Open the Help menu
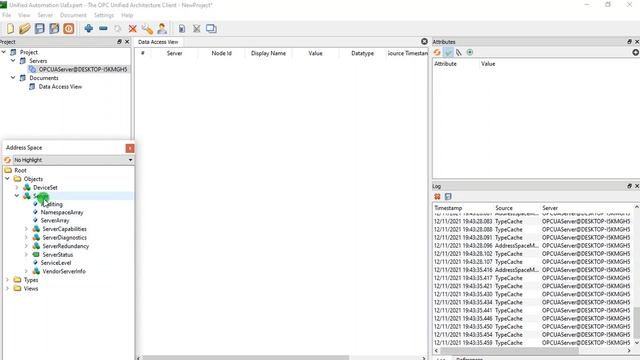 (x=127, y=15)
